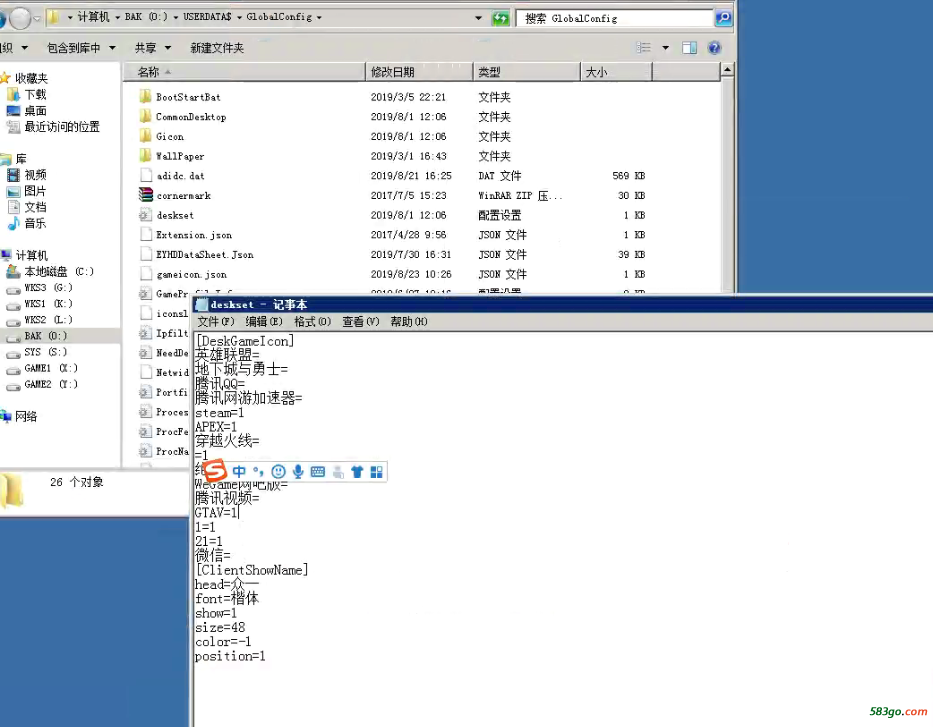The height and width of the screenshot is (727, 933).
Task: Click the Notepad title bar icon
Action: pos(202,305)
